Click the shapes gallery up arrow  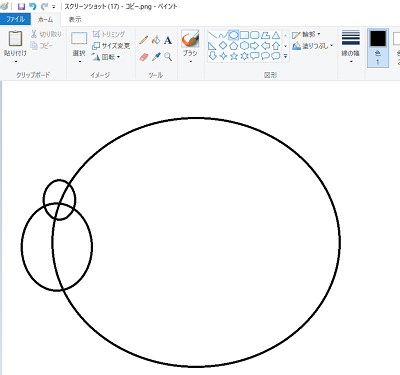pyautogui.click(x=285, y=35)
